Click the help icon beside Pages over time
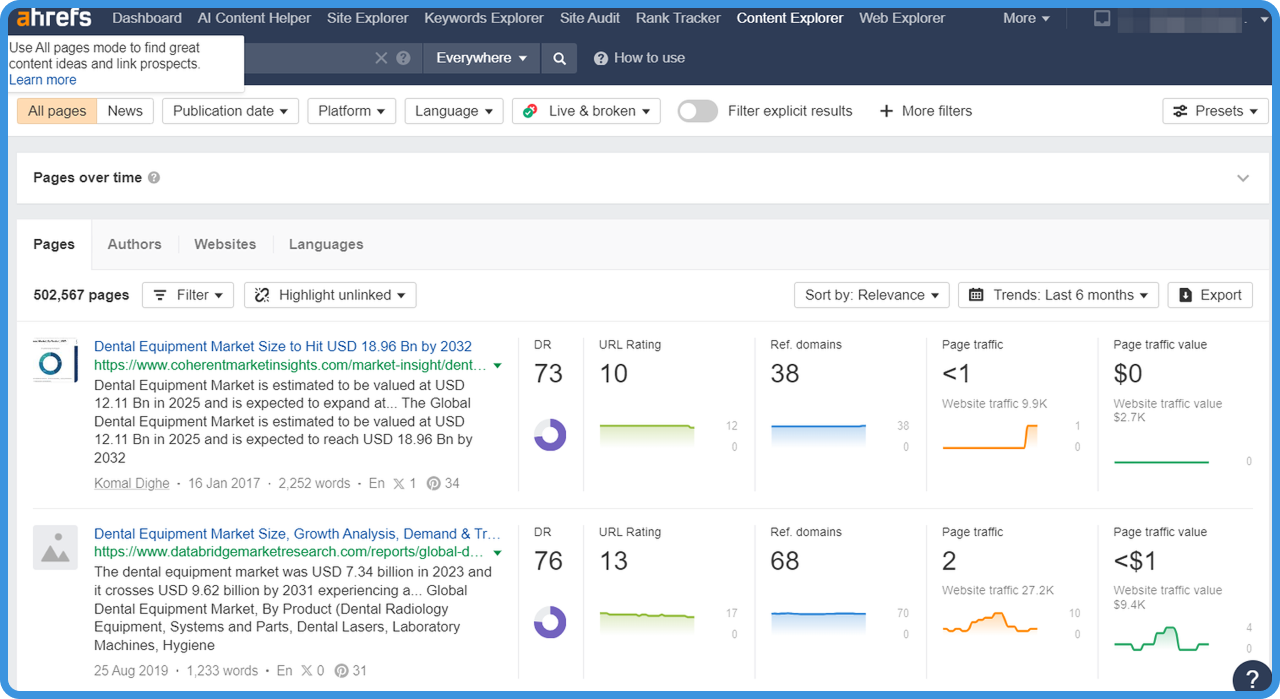1280x699 pixels. [x=154, y=178]
